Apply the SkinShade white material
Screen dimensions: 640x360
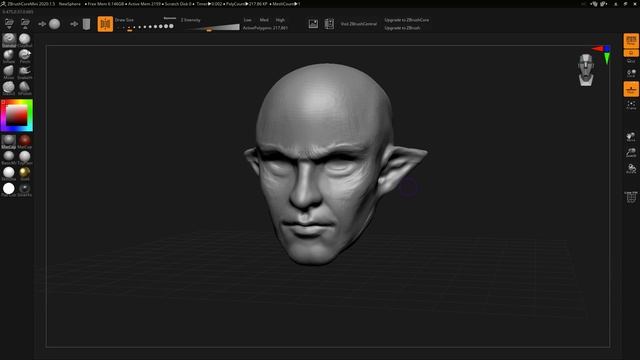click(x=9, y=173)
